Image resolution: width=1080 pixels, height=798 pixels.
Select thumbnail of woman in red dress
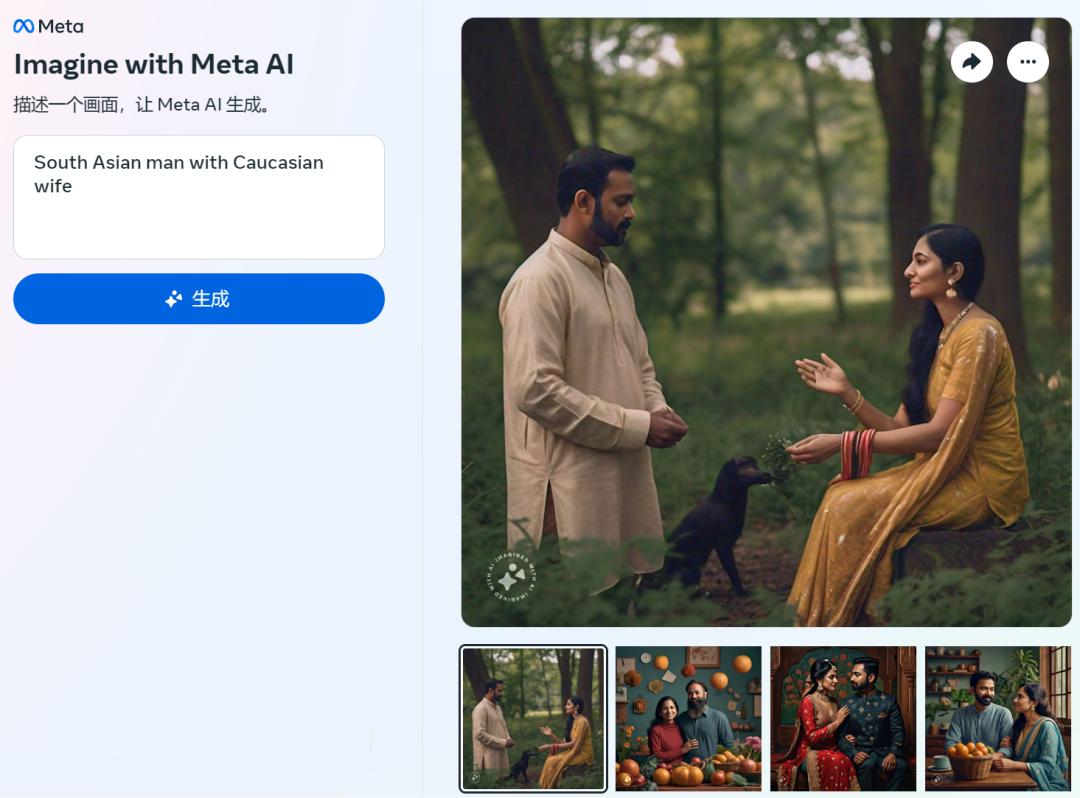tap(843, 718)
